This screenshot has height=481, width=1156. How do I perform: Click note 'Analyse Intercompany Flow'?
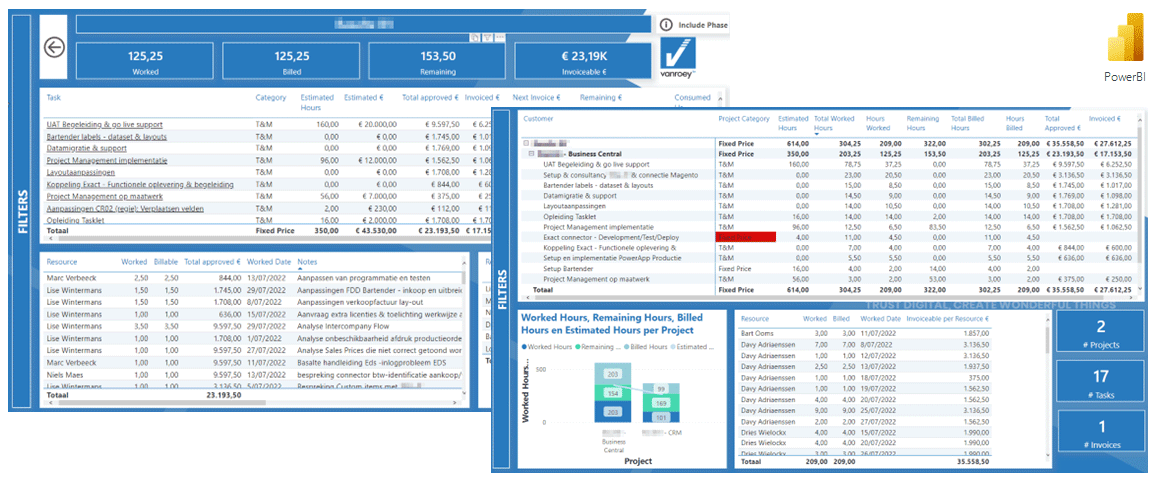click(345, 326)
